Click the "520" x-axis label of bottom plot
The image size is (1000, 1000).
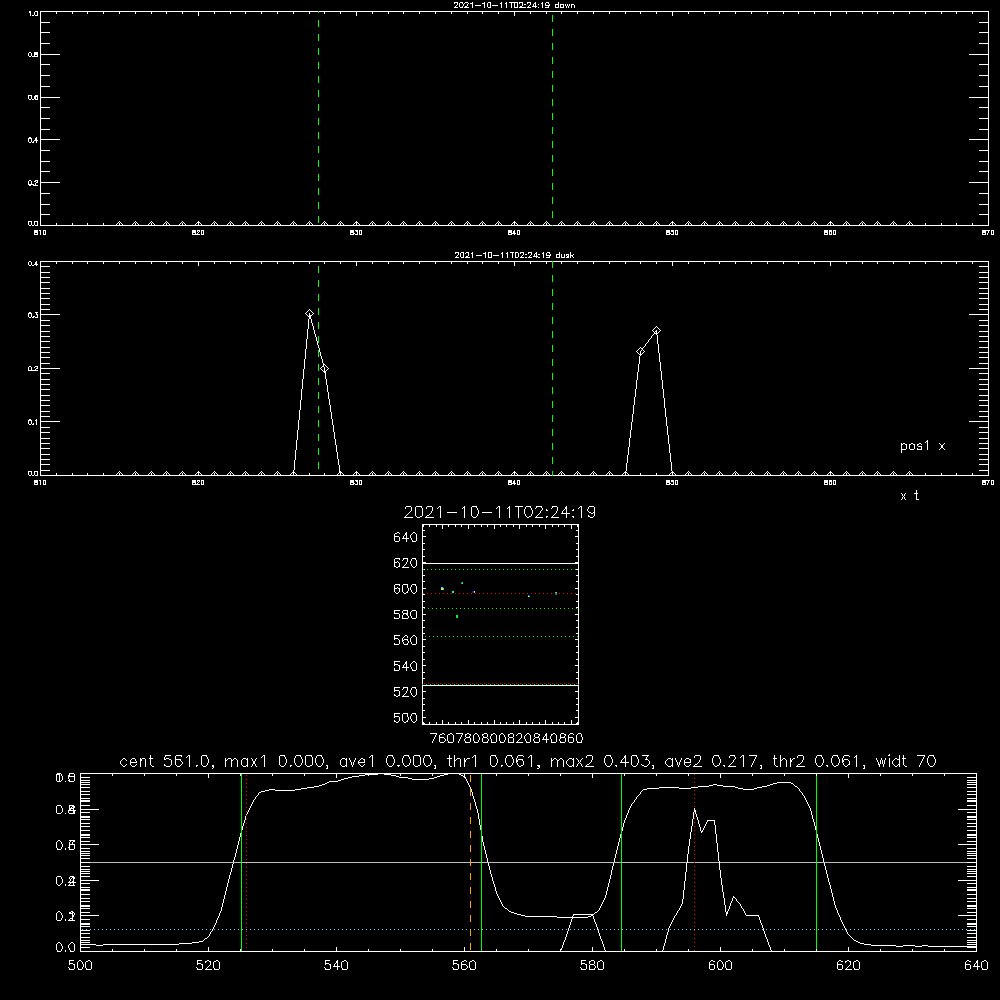click(208, 966)
